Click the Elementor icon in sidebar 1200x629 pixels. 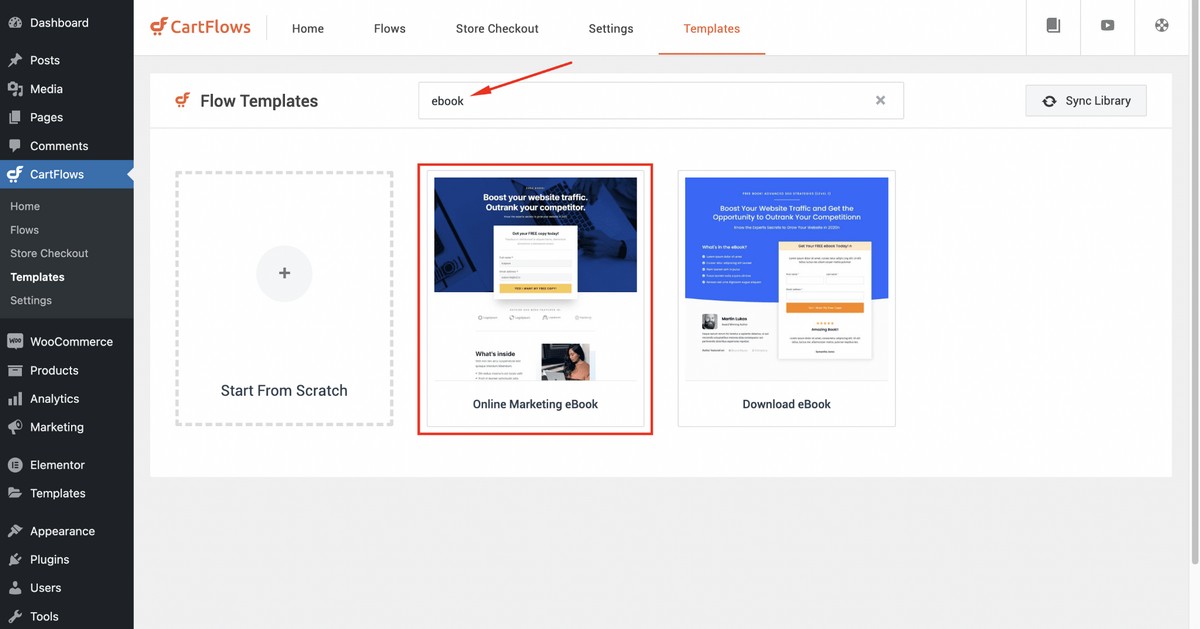click(15, 465)
